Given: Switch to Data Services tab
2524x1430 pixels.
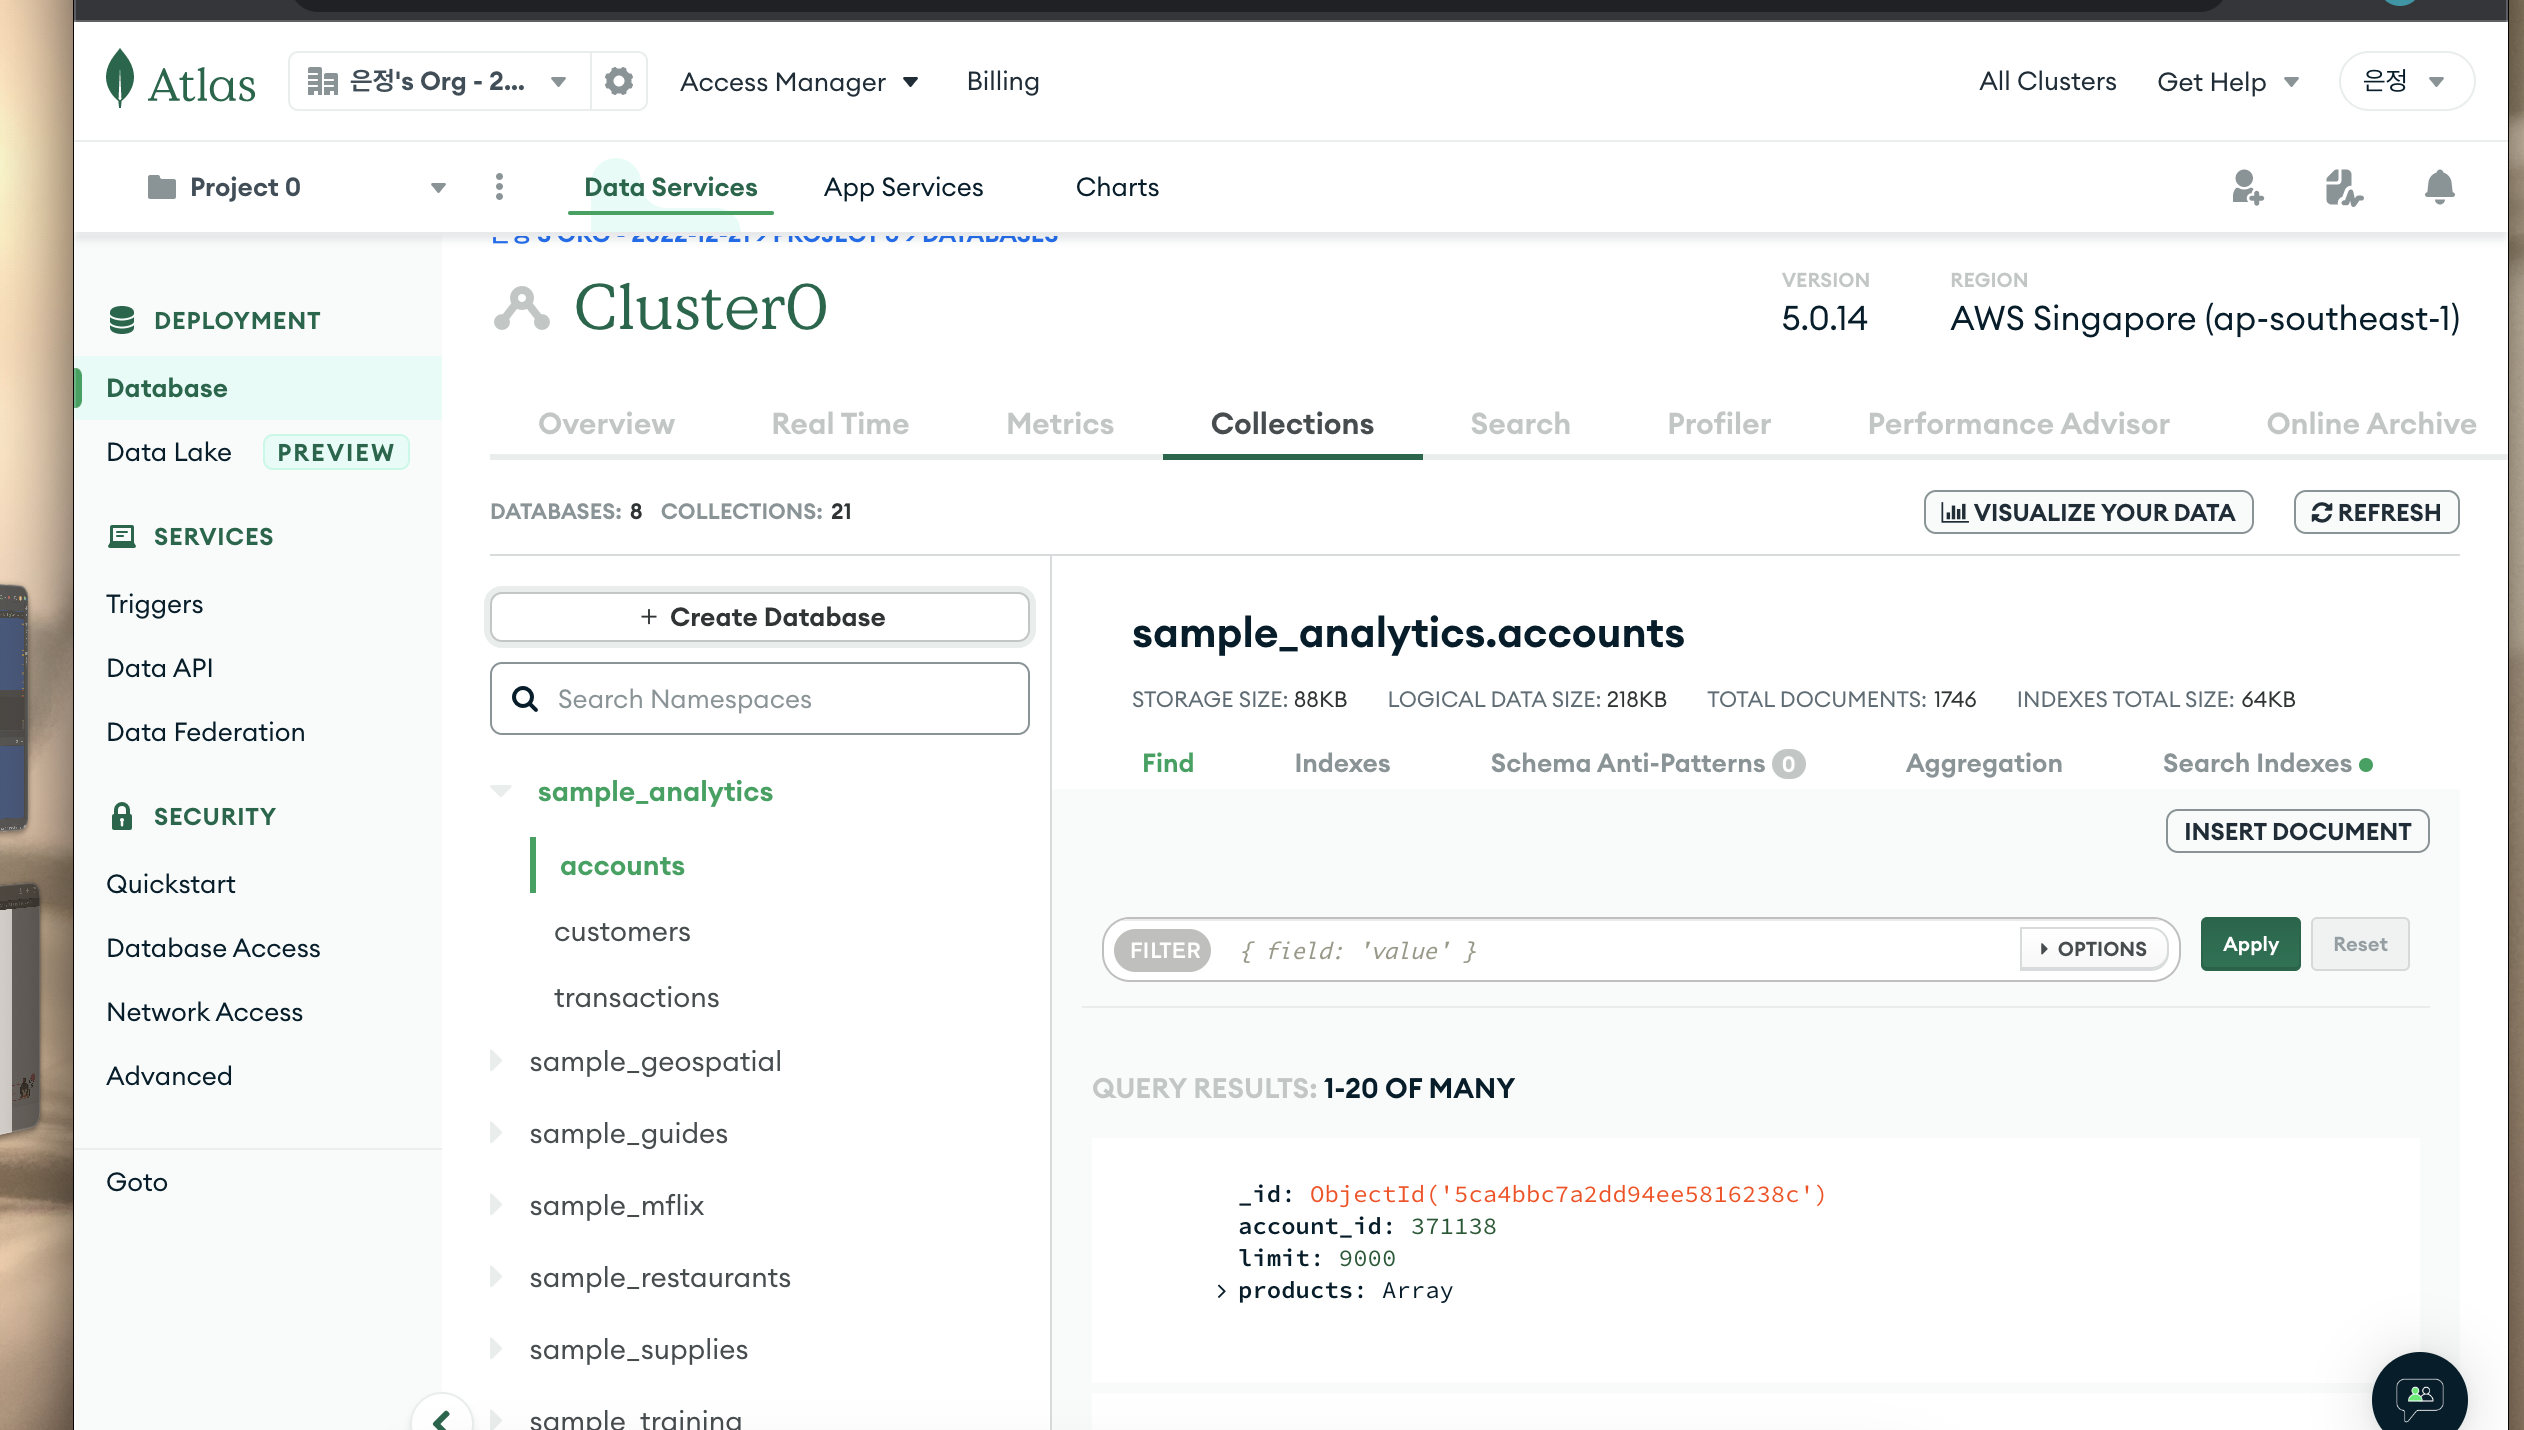Looking at the screenshot, I should click(x=671, y=187).
